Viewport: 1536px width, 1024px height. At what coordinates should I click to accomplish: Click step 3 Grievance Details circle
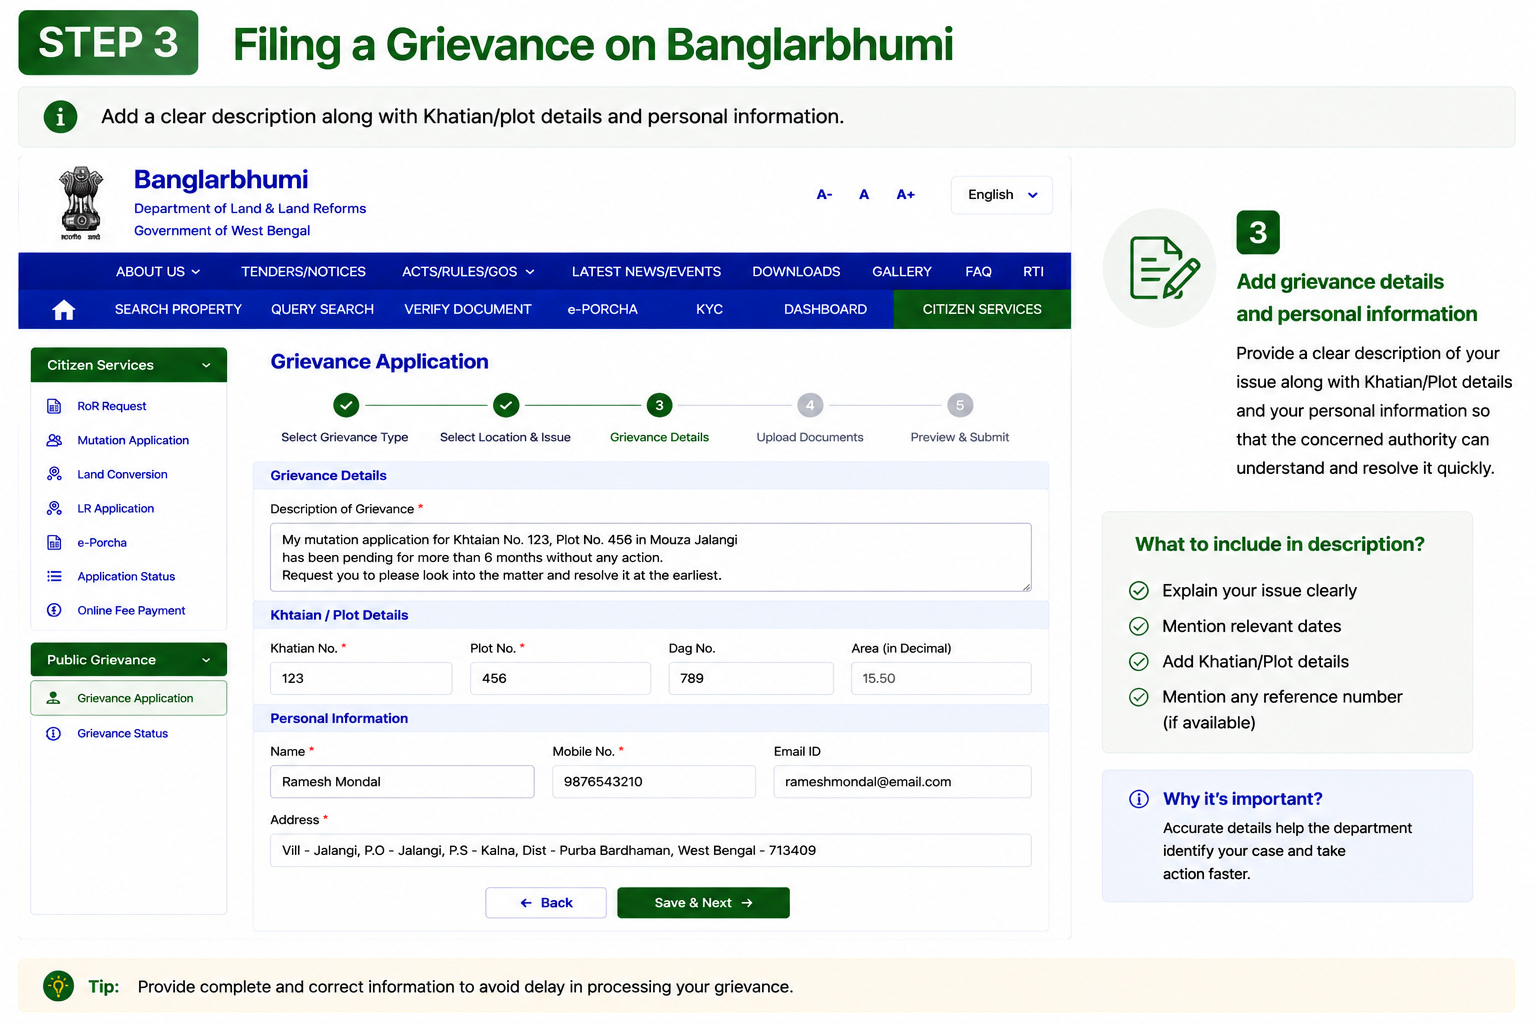pos(659,405)
